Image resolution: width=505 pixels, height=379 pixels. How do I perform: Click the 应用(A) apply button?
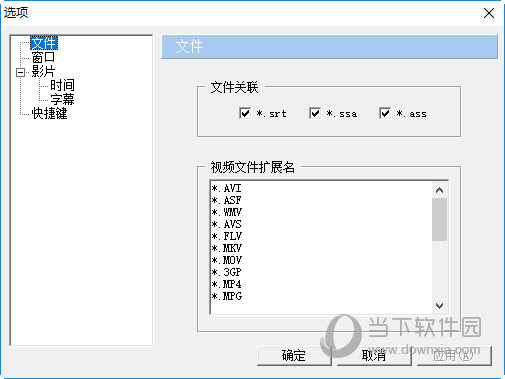coord(454,356)
